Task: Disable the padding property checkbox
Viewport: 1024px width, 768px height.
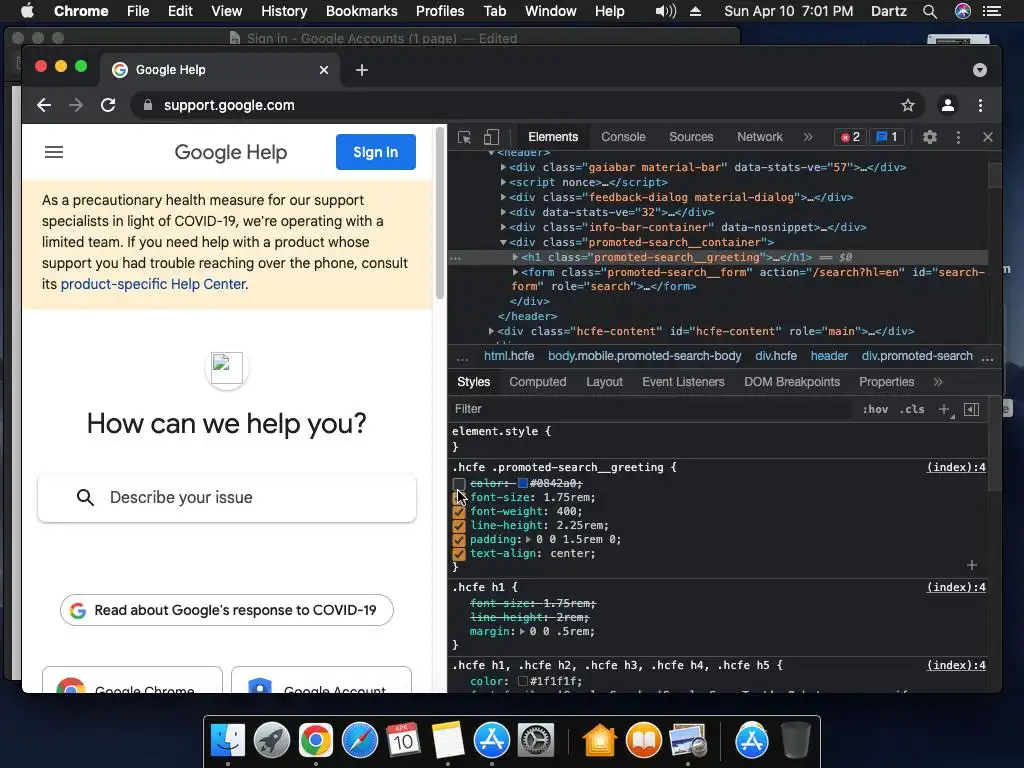Action: point(458,540)
